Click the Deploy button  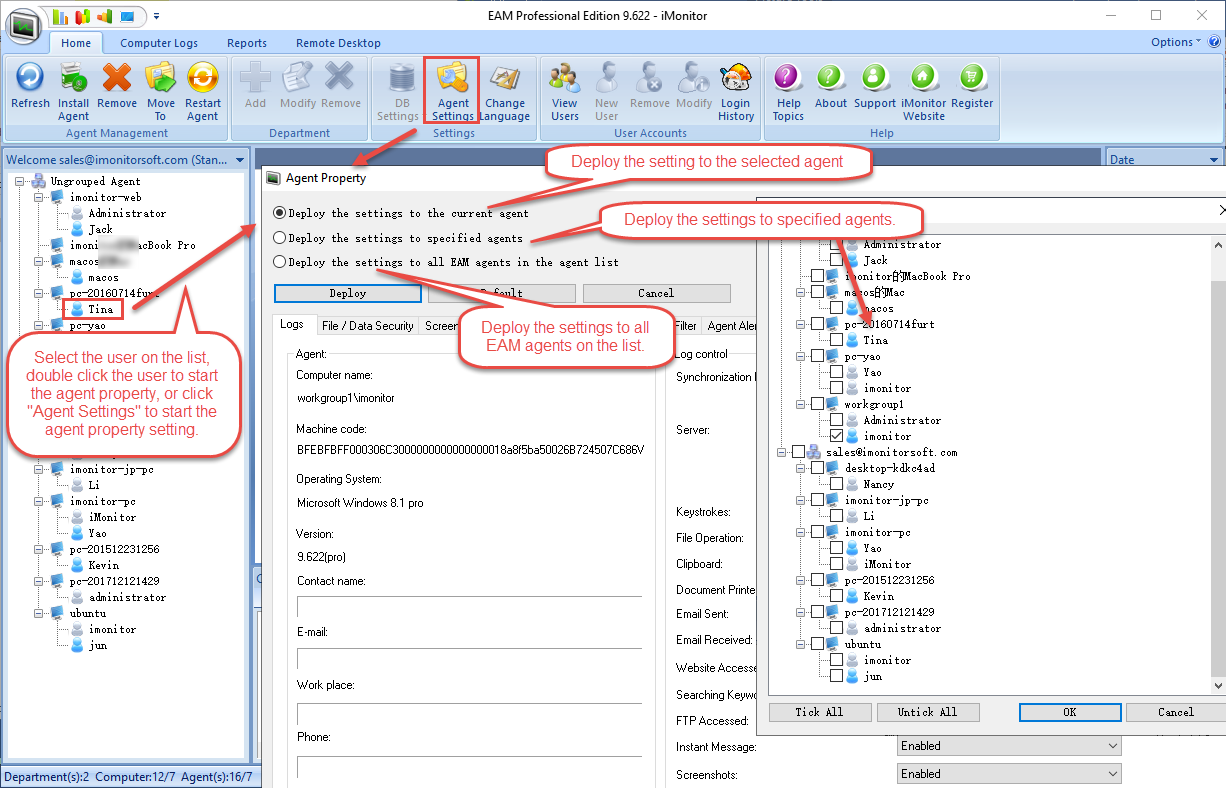point(348,293)
